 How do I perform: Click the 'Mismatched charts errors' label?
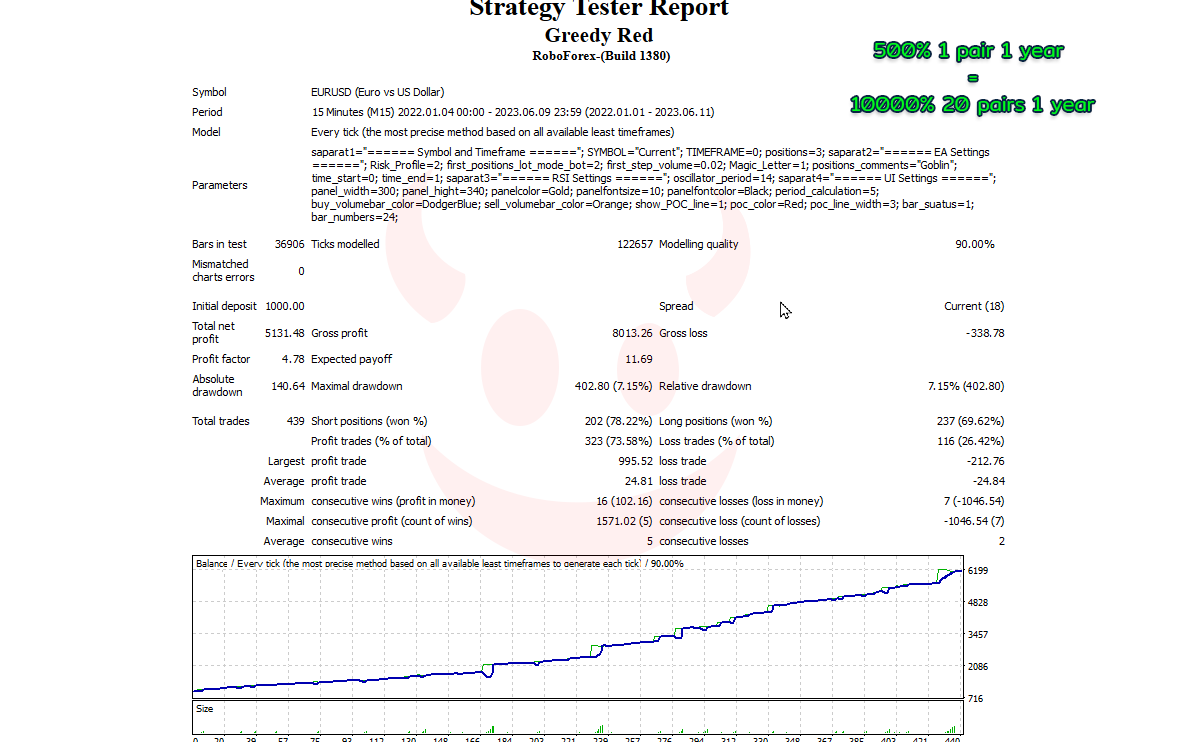pyautogui.click(x=223, y=271)
